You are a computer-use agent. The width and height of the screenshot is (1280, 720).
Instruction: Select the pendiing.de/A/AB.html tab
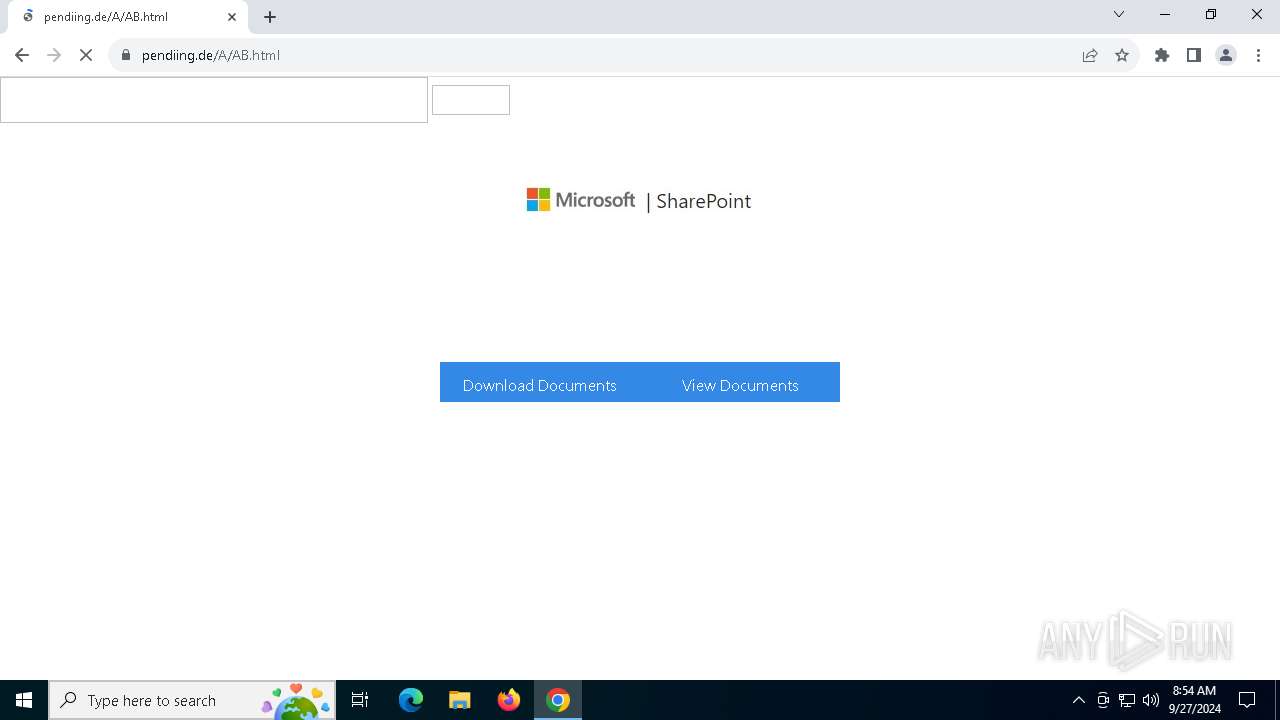(x=126, y=17)
